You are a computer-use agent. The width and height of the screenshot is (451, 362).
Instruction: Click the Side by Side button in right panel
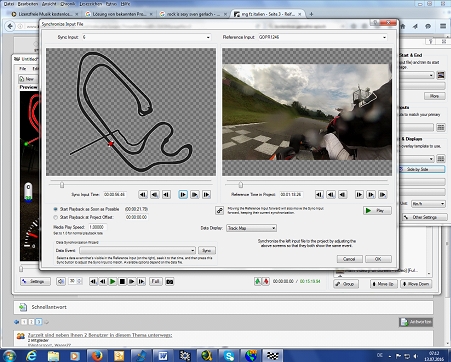coord(422,169)
